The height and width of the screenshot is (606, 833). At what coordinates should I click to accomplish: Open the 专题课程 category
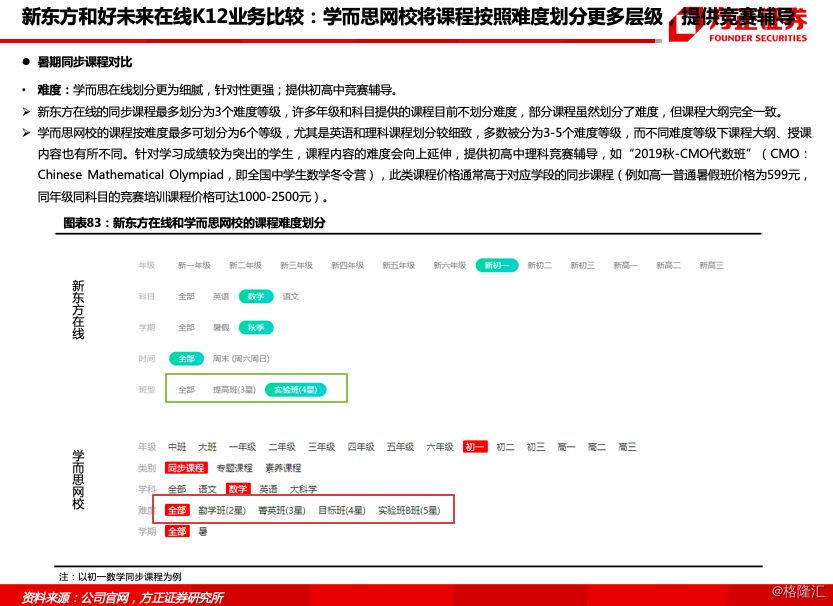[234, 468]
